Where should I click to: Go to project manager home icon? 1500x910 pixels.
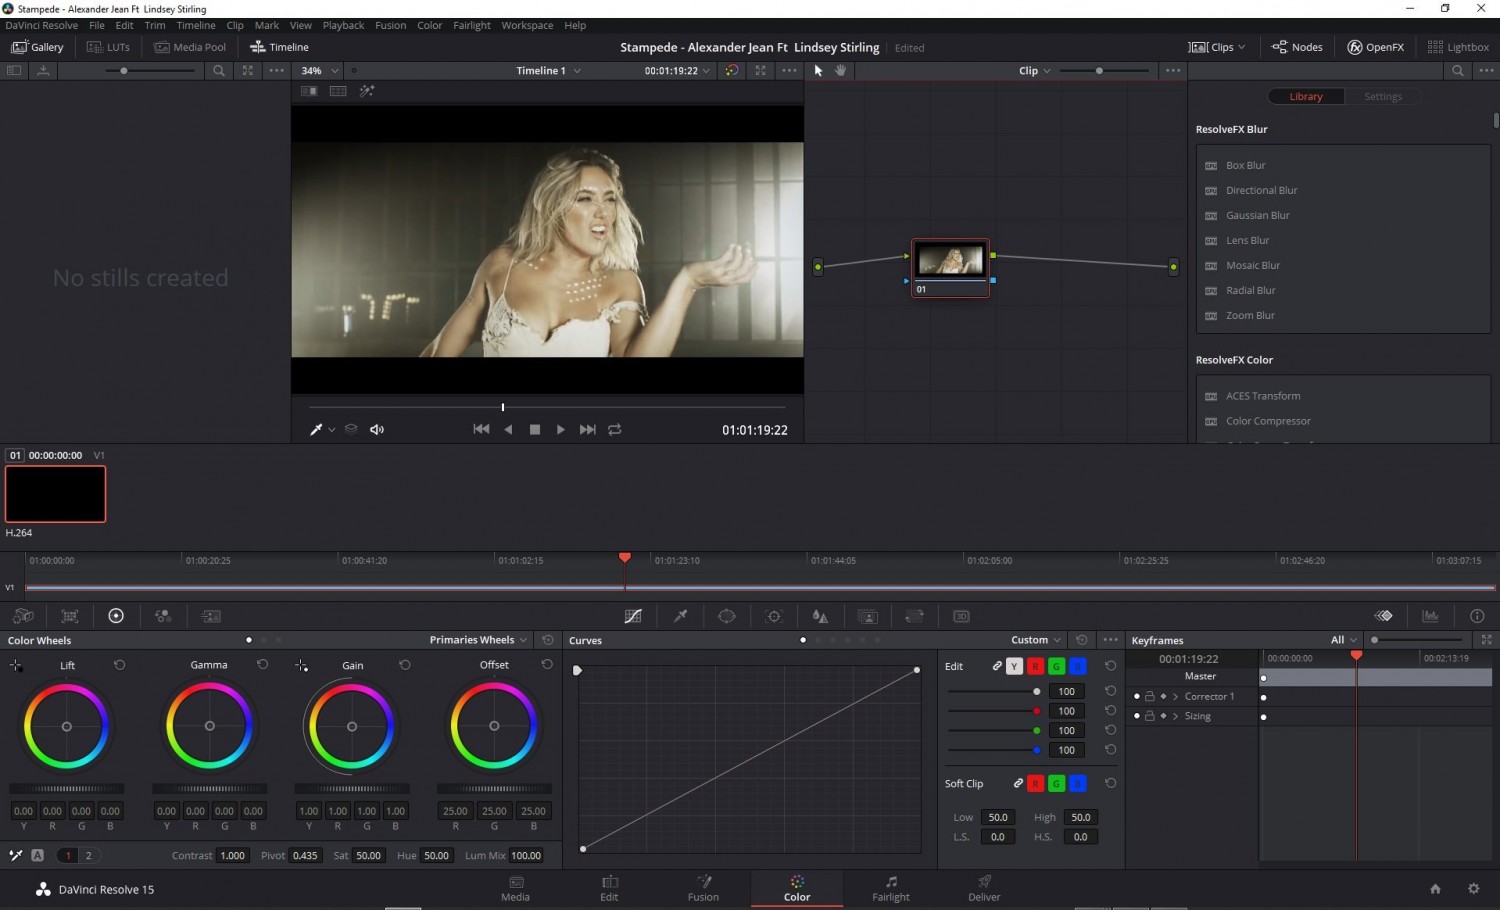pos(1435,889)
